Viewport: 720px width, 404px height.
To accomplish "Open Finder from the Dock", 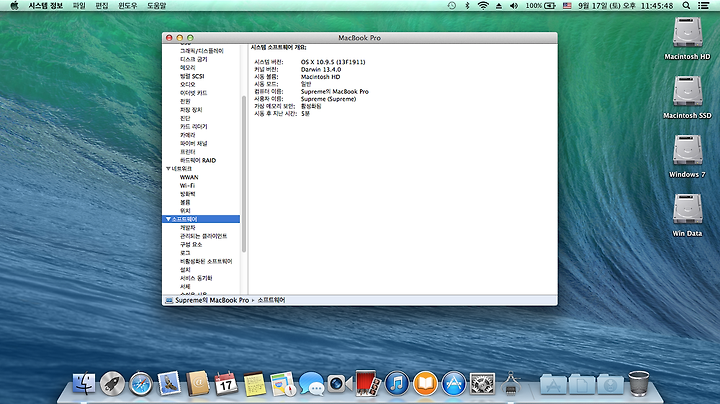I will (84, 384).
